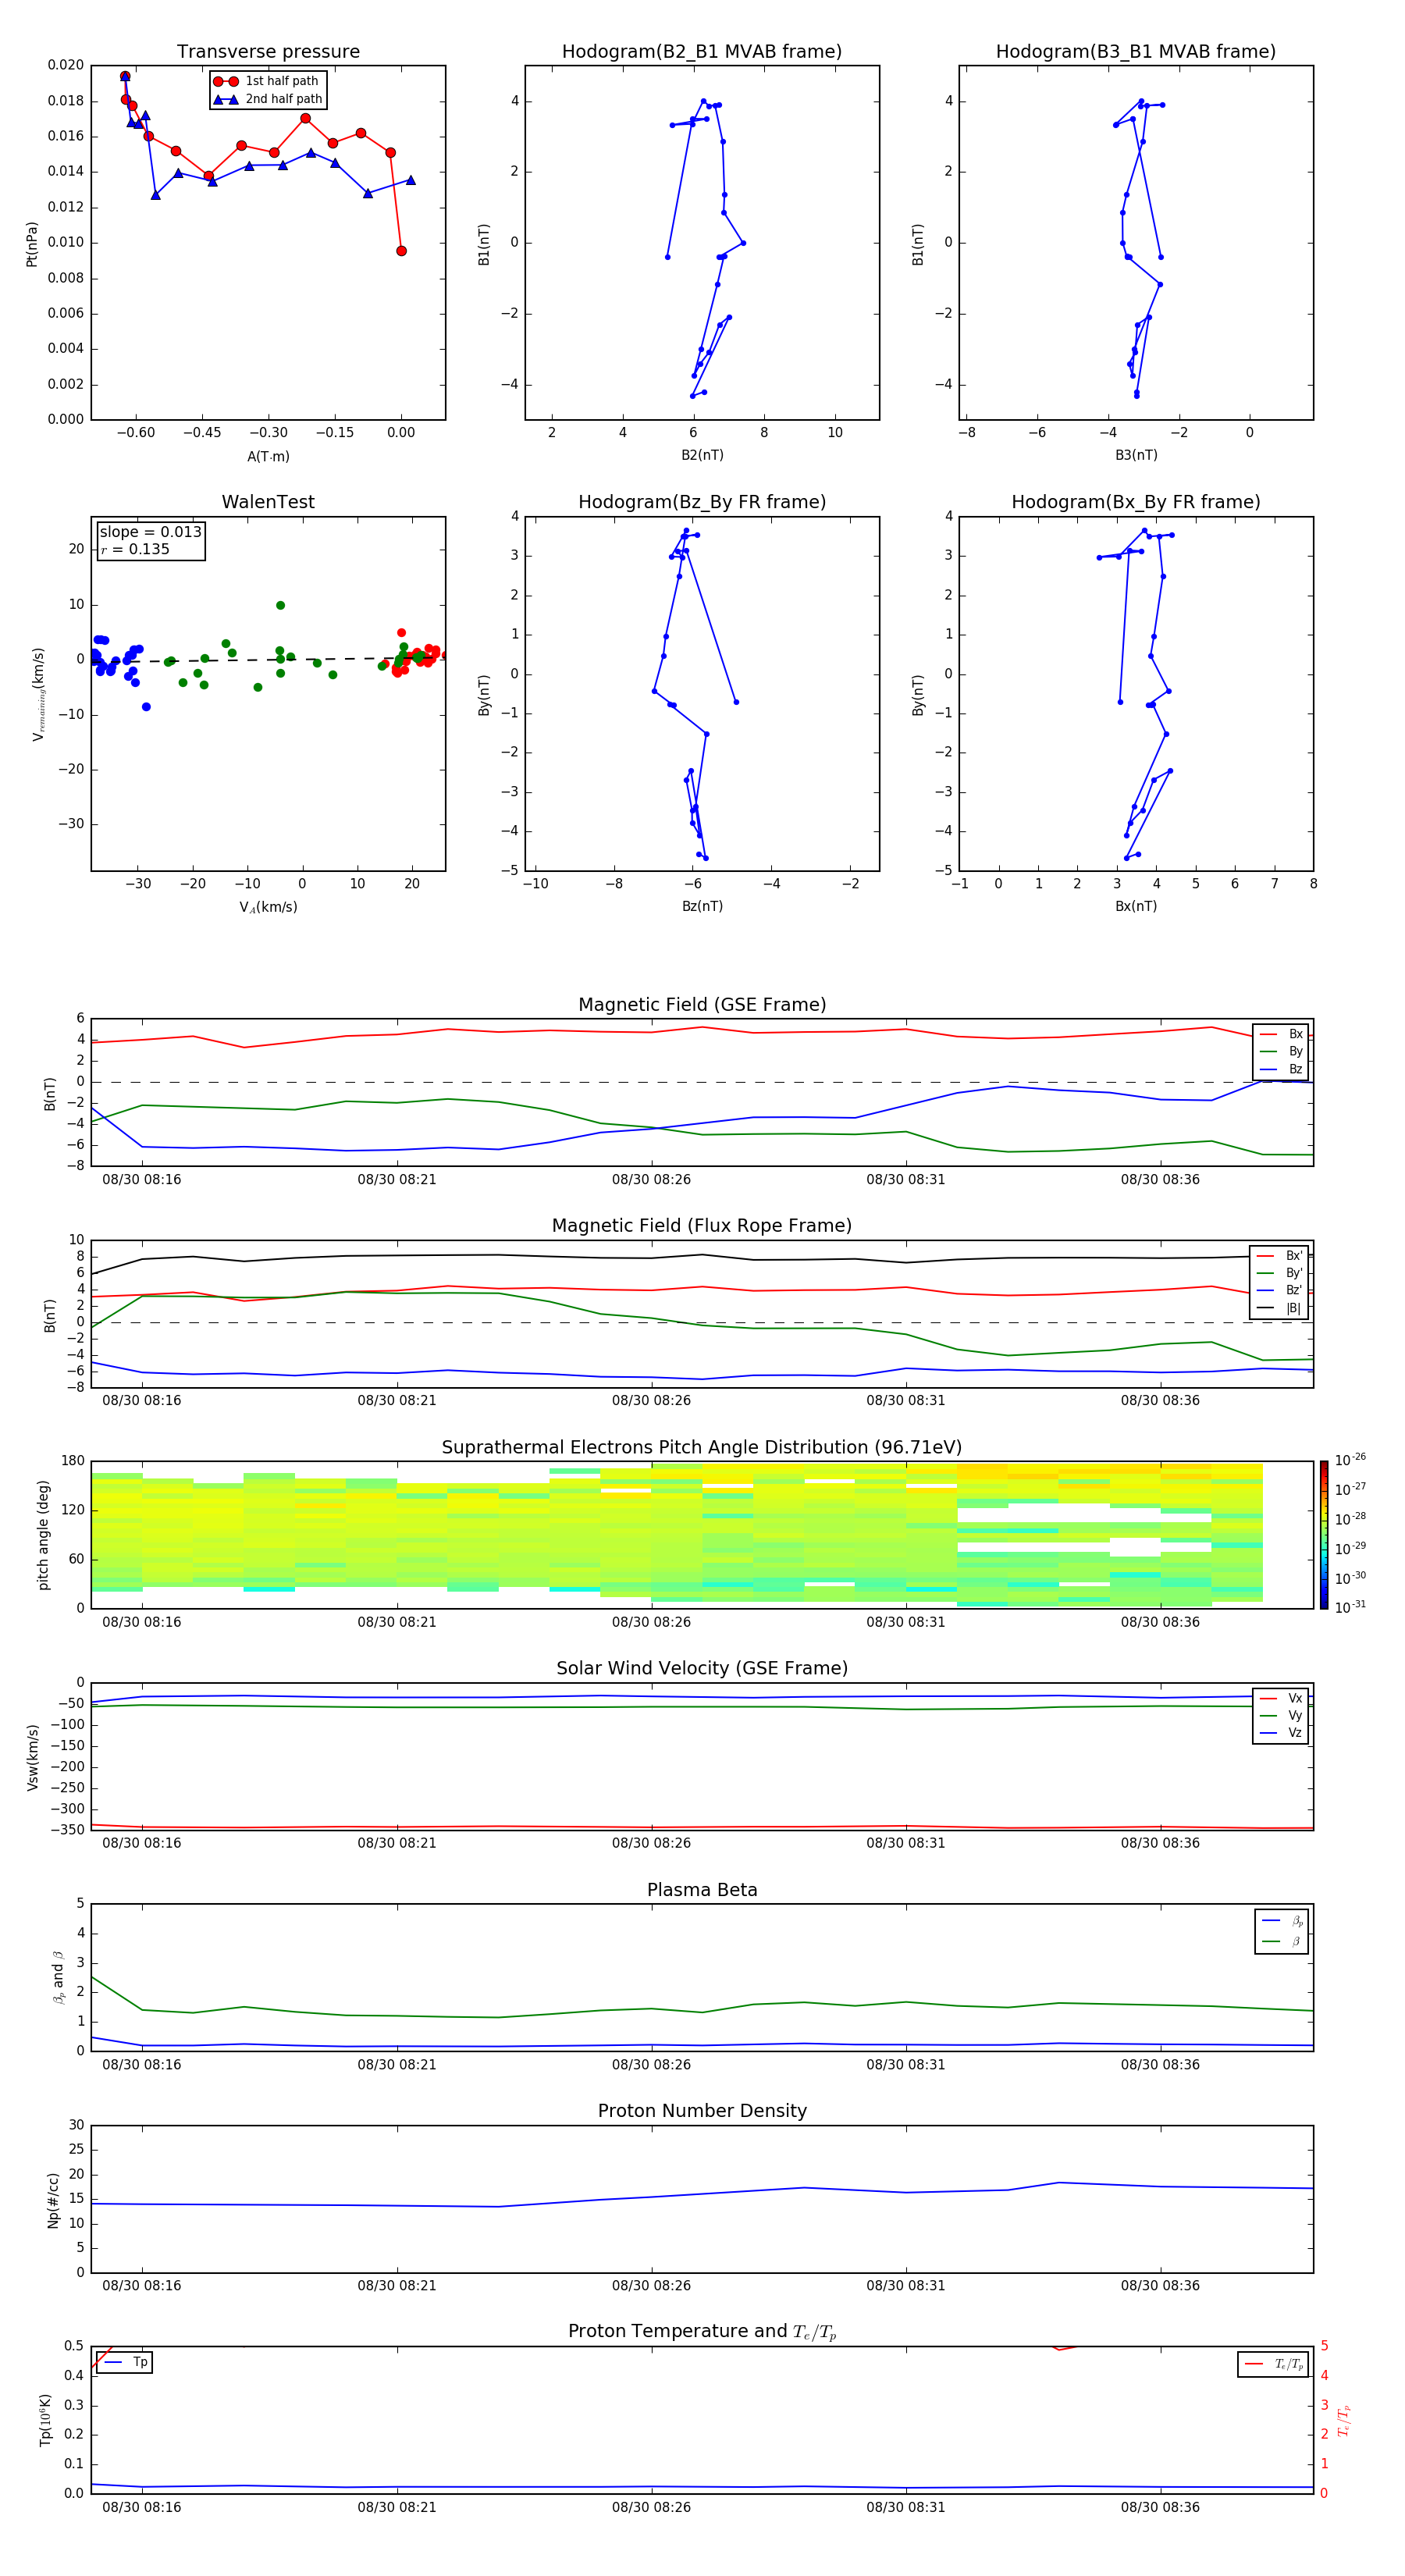Click the 'Pt(nPa)' y-axis label
Viewport: 1405px width, 2576px height.
31,244
